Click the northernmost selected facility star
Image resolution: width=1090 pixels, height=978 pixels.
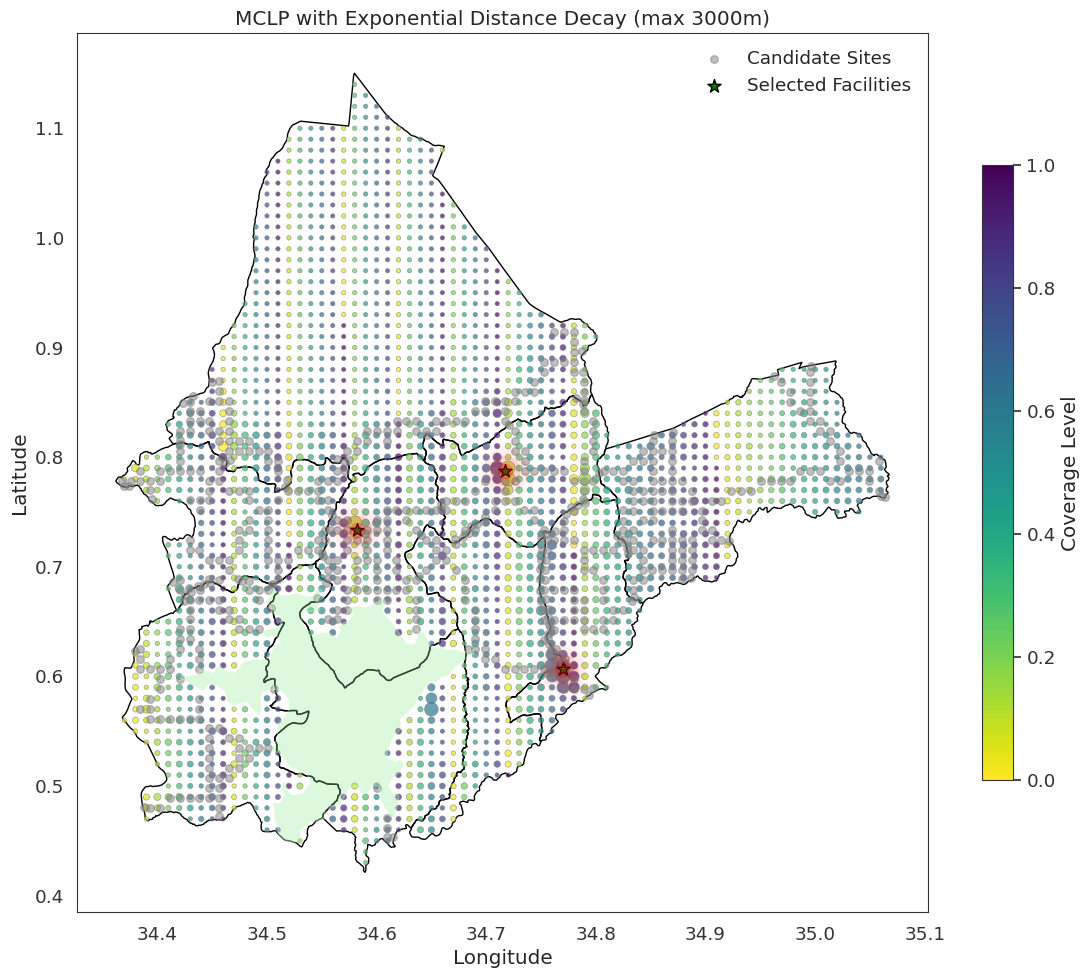(x=505, y=471)
